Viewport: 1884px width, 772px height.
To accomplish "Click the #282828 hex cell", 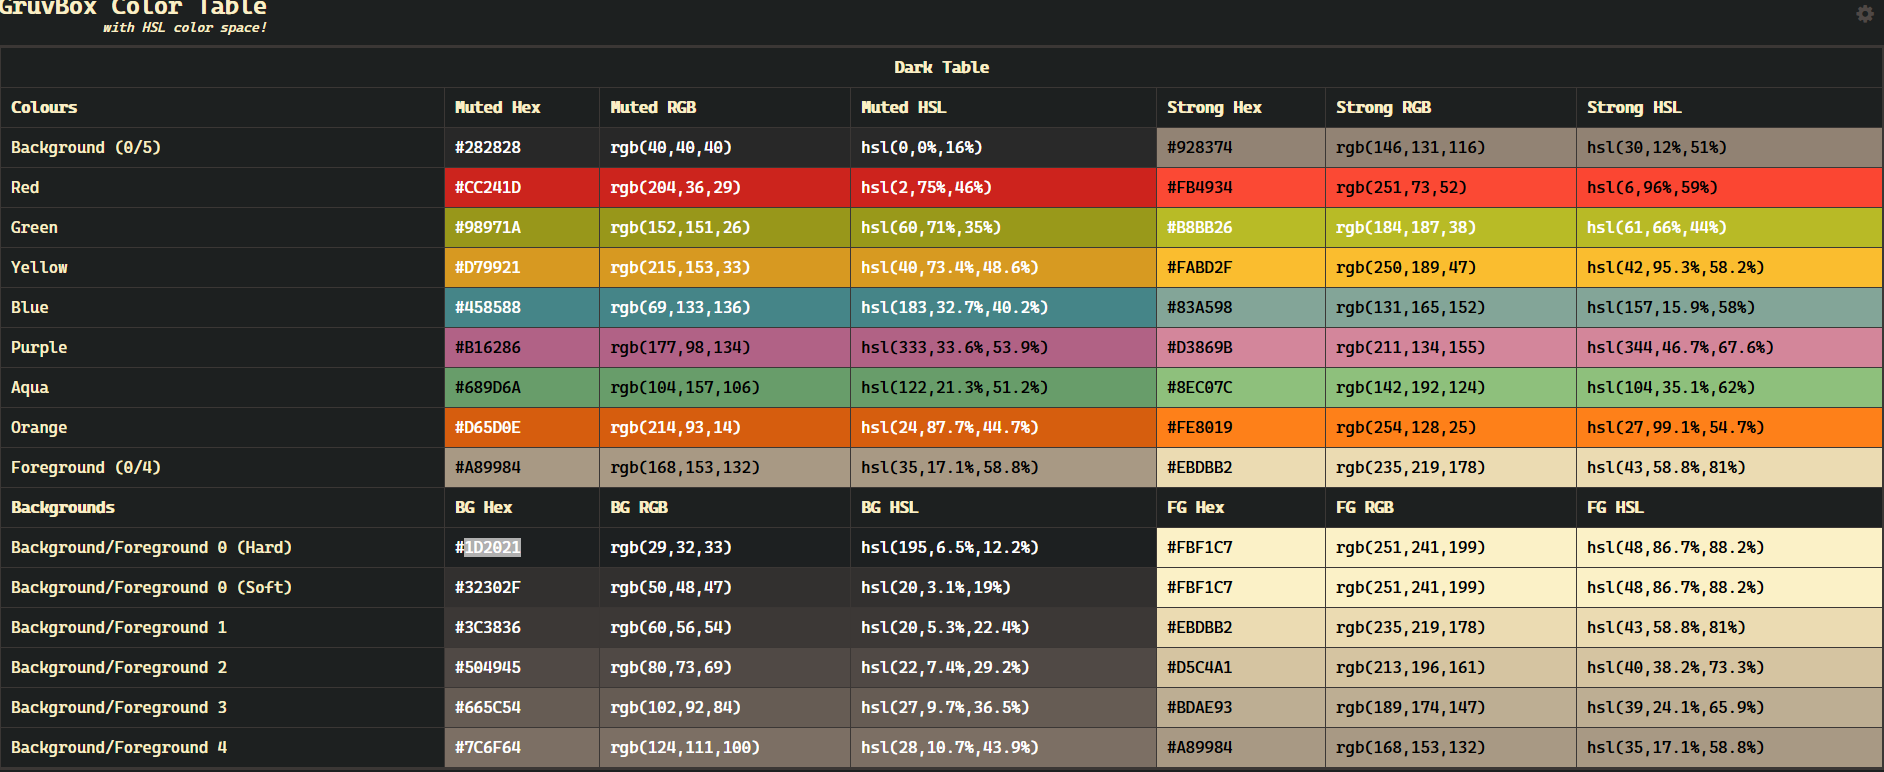I will tap(522, 147).
